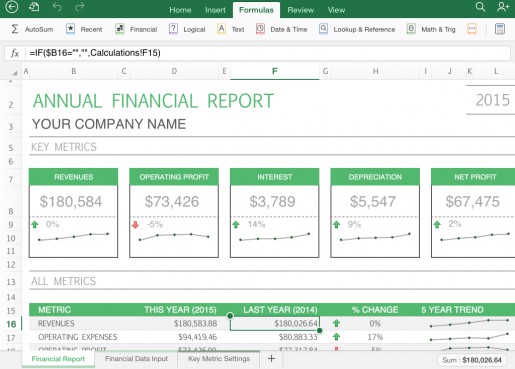Open Lookup & Reference icon

(323, 29)
